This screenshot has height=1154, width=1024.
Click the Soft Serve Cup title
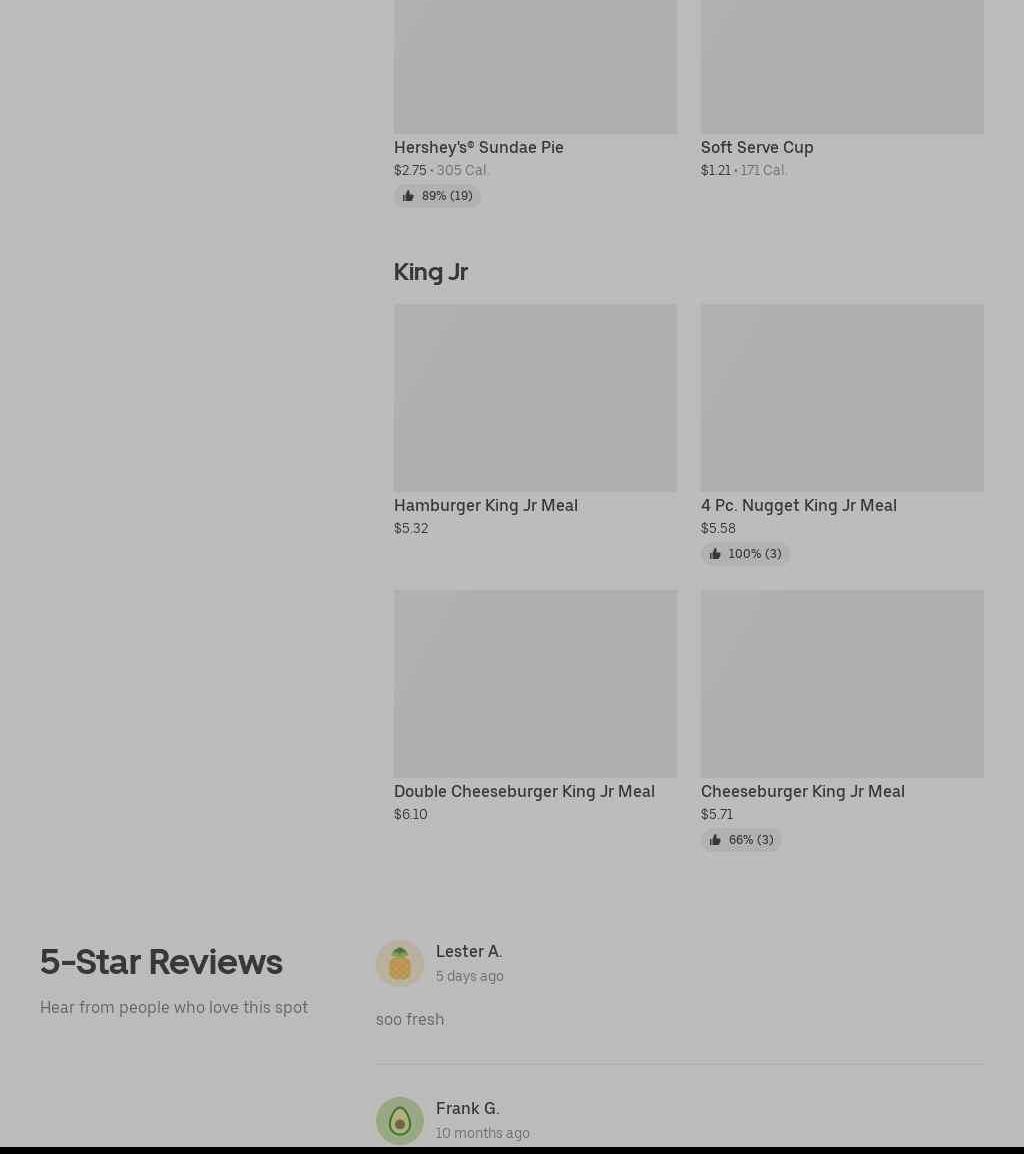click(757, 147)
